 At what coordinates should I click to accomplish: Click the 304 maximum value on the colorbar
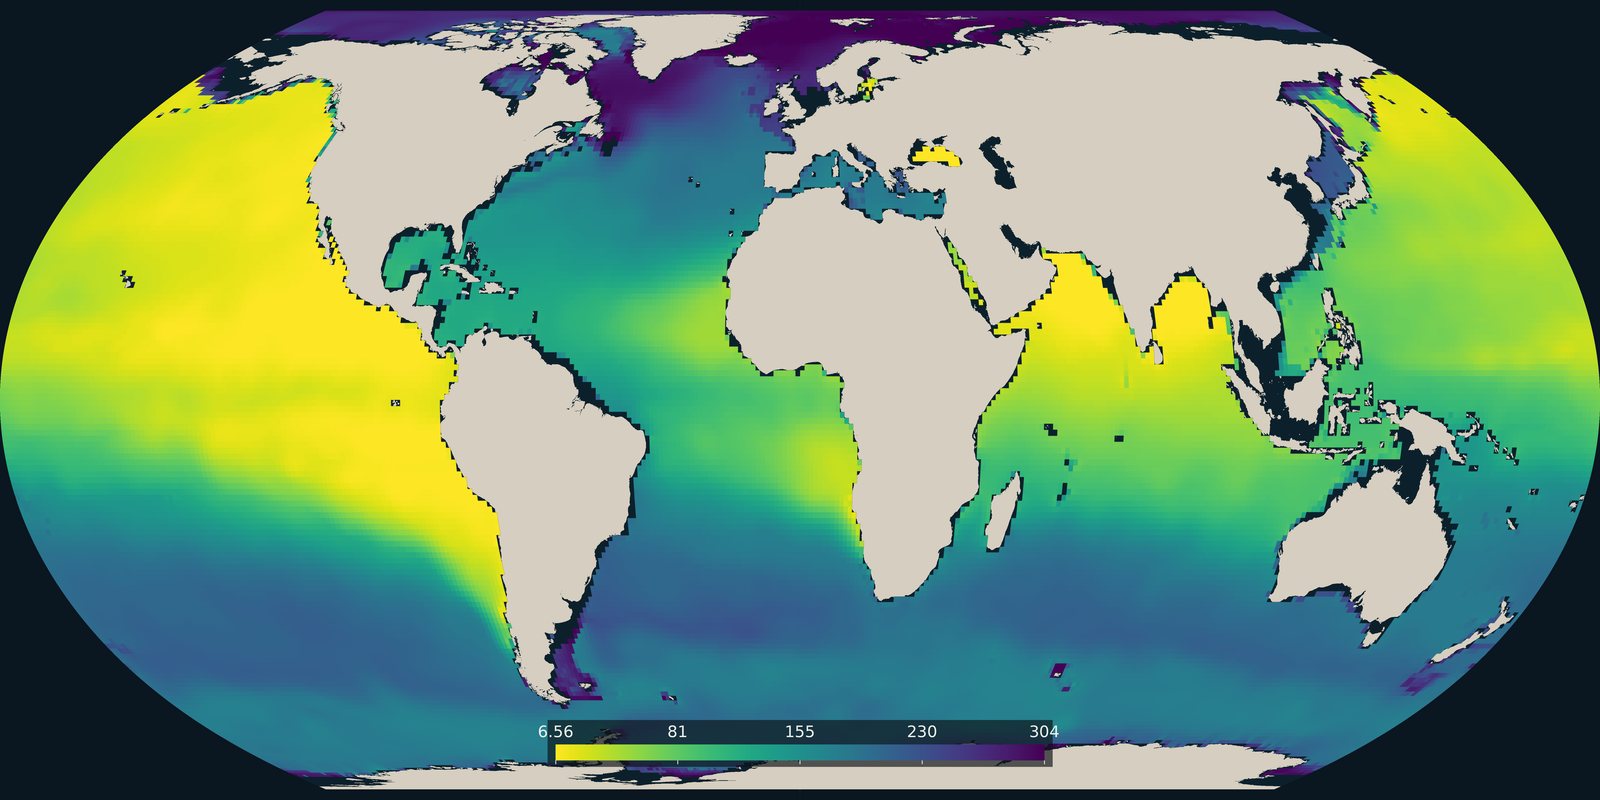point(1044,732)
